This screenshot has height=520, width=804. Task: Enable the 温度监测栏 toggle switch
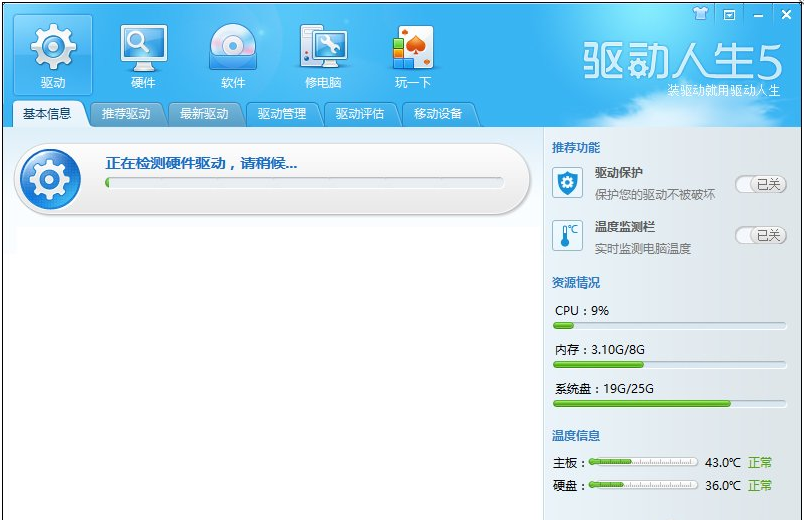coord(760,236)
